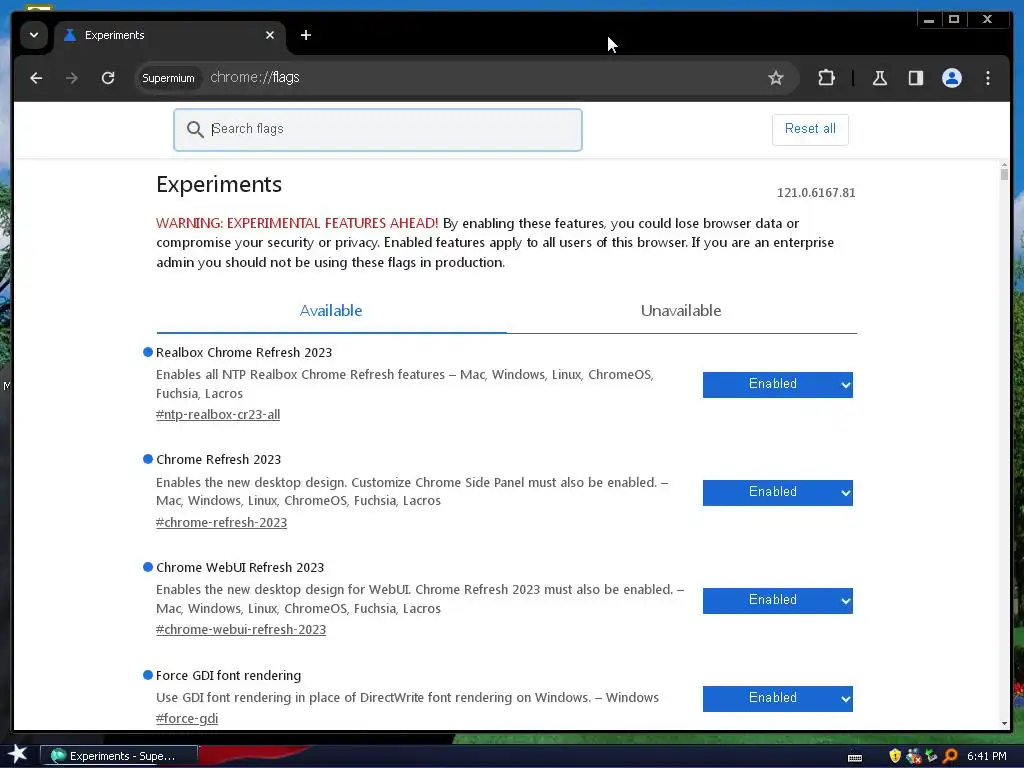Viewport: 1024px width, 768px height.
Task: Click the vertical scrollbar thumb
Action: [1004, 174]
